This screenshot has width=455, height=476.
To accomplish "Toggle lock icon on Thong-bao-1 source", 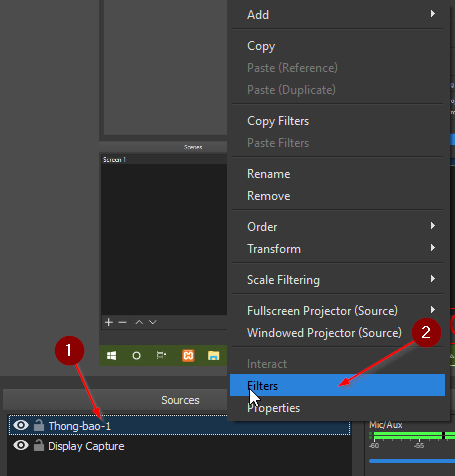I will (x=39, y=425).
